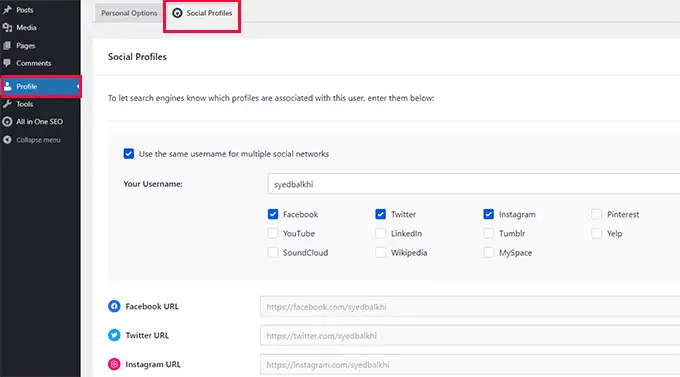Click the "Instagram URL" label text
Image resolution: width=680 pixels, height=377 pixels.
pos(153,364)
